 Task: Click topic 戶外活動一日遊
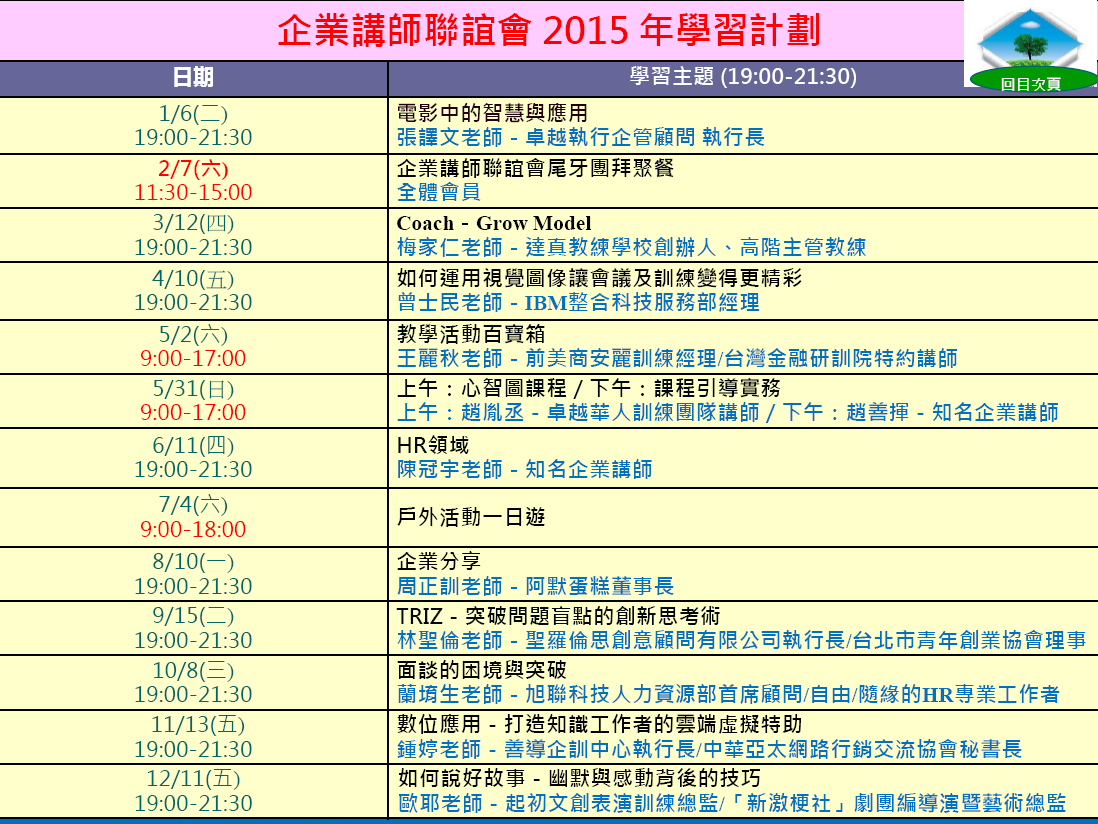tap(471, 517)
